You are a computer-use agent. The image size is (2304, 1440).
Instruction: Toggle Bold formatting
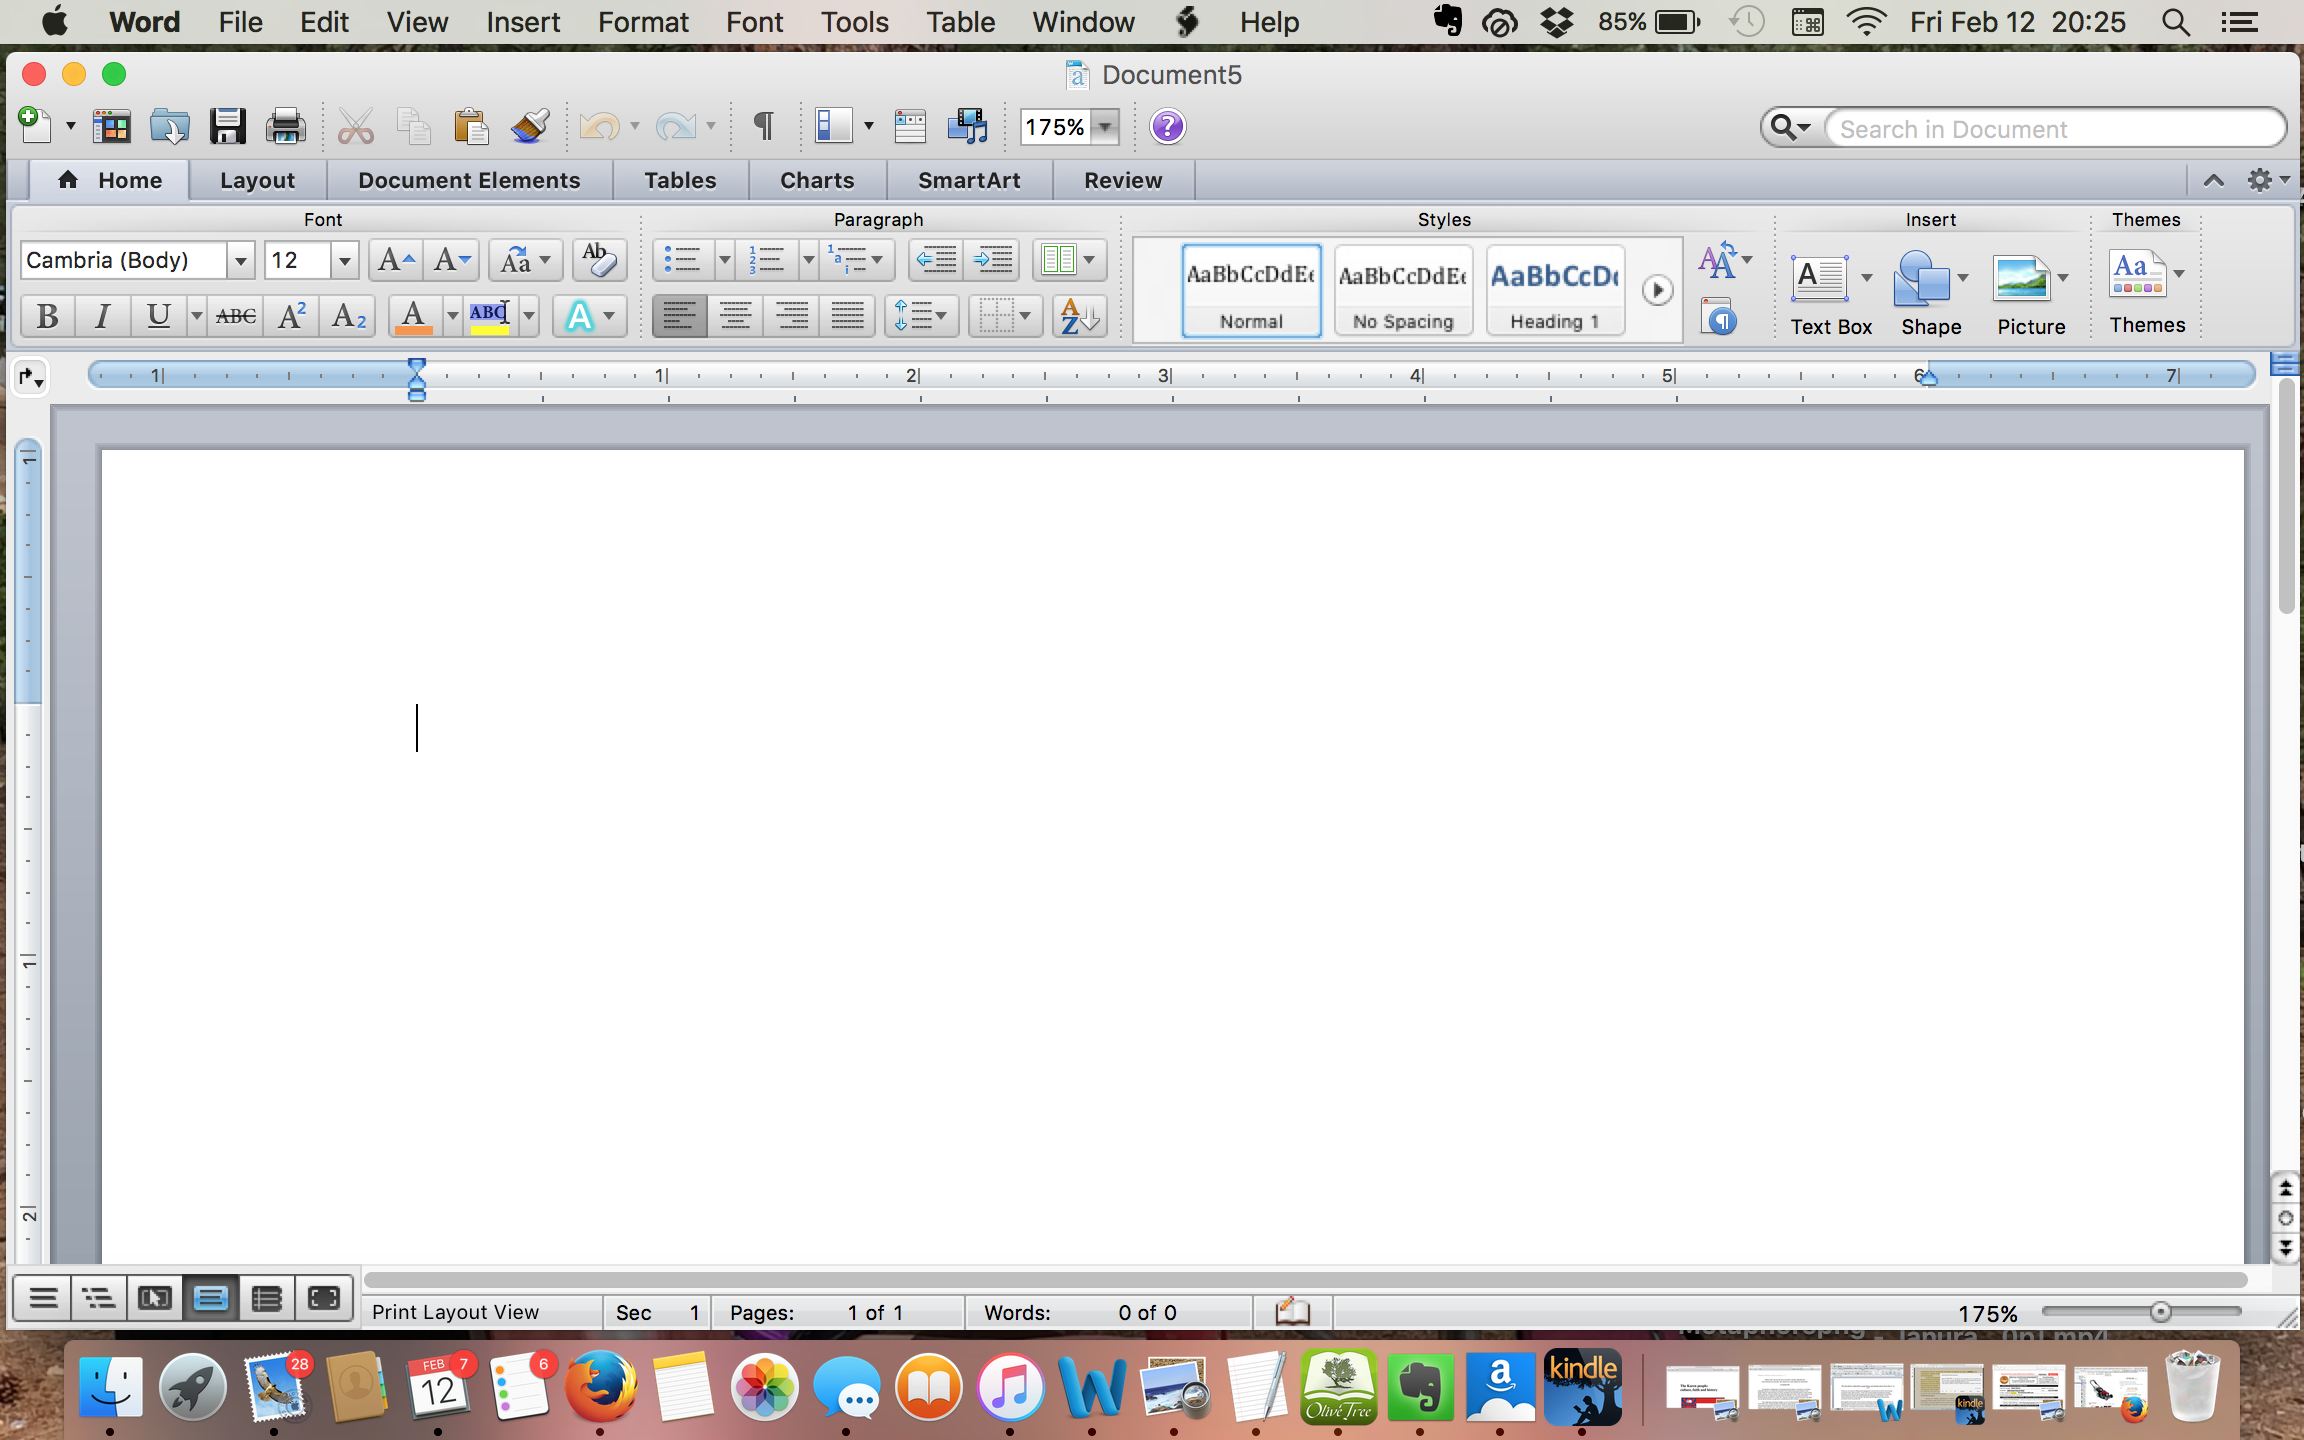coord(47,317)
